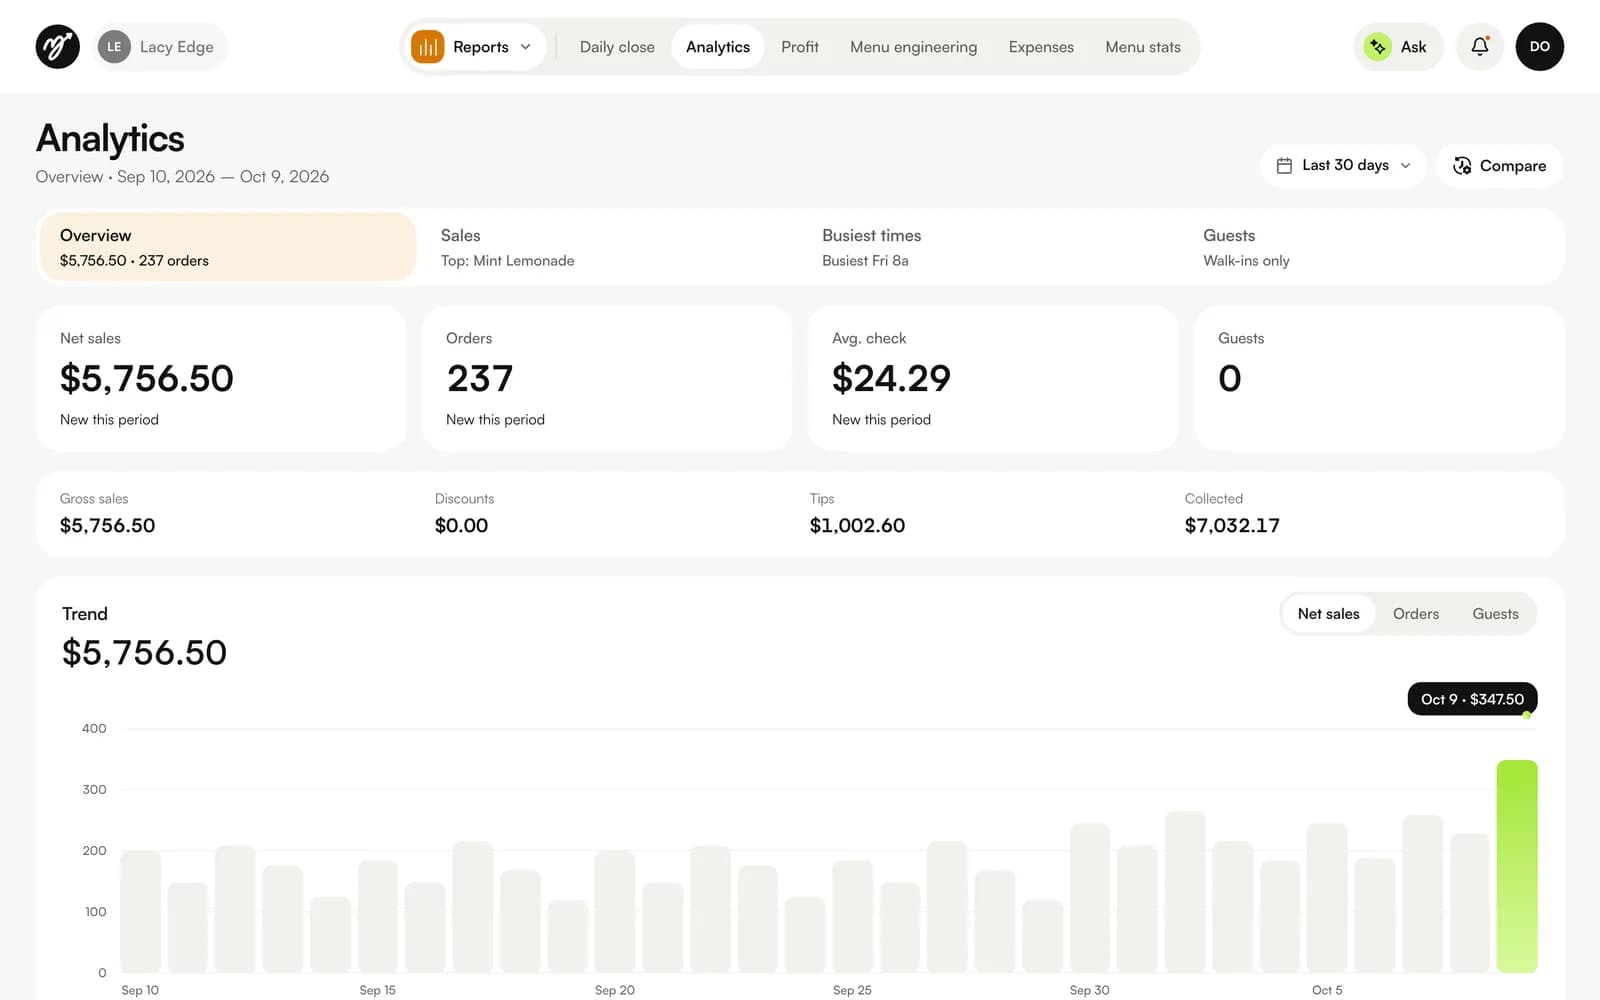Select the Analytics tab
This screenshot has width=1600, height=1000.
[x=717, y=47]
